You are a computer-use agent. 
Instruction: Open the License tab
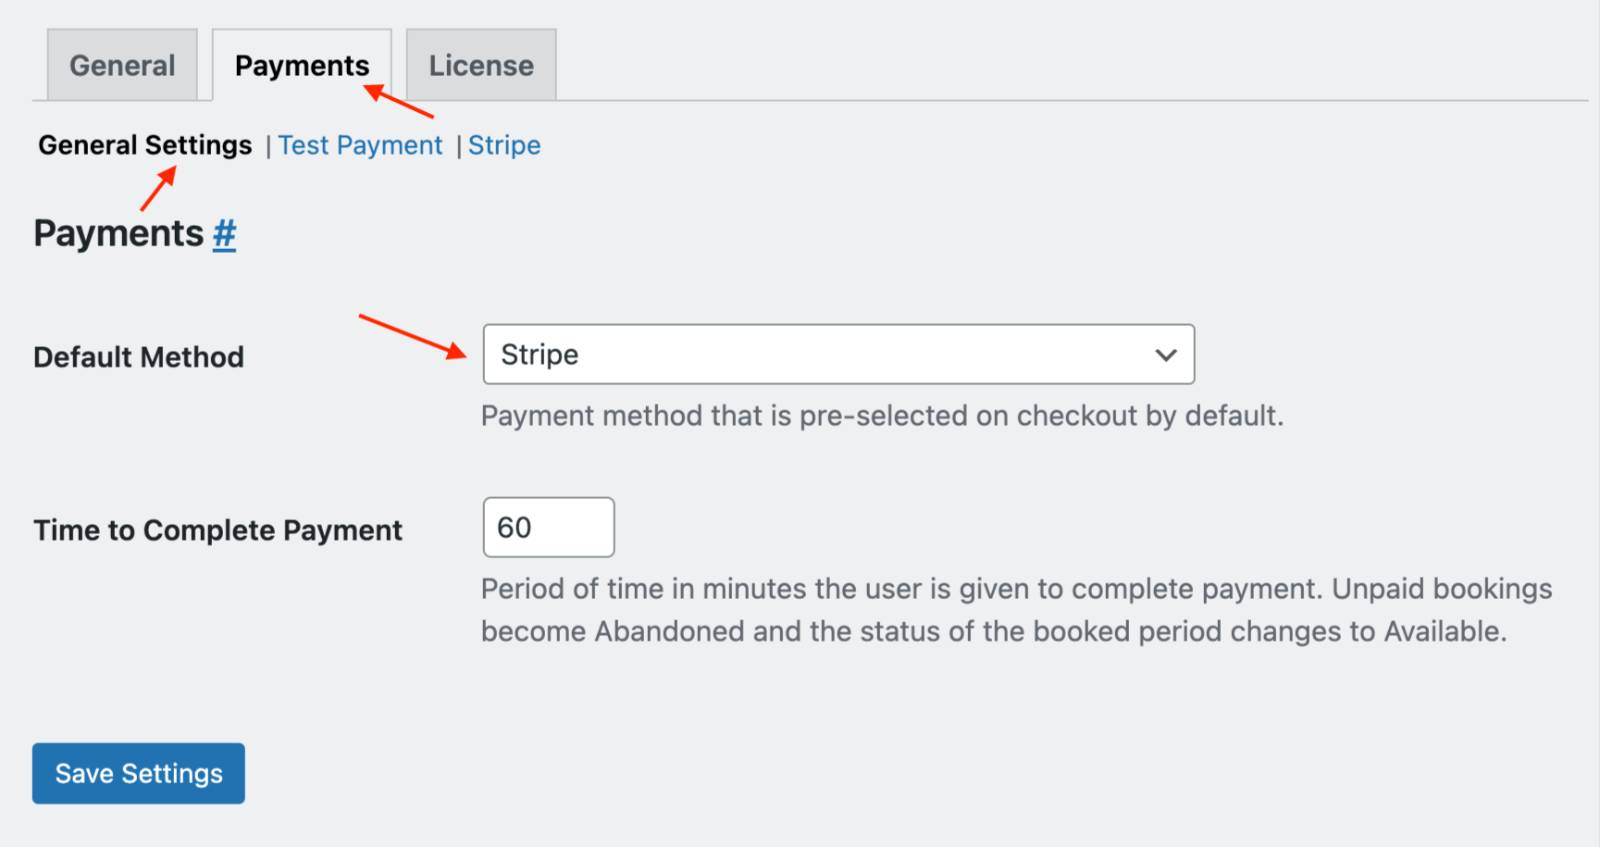click(481, 66)
